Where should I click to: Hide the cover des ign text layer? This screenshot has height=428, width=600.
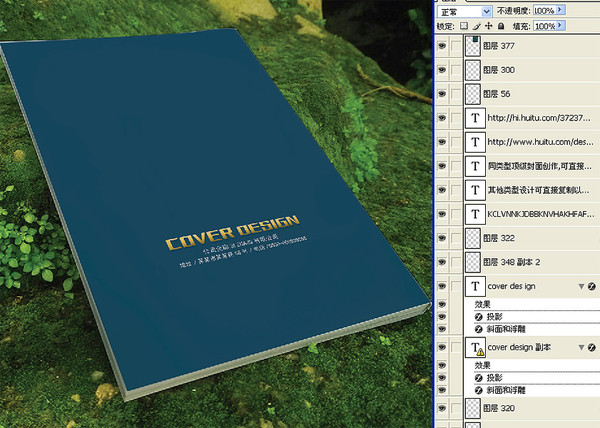[442, 286]
